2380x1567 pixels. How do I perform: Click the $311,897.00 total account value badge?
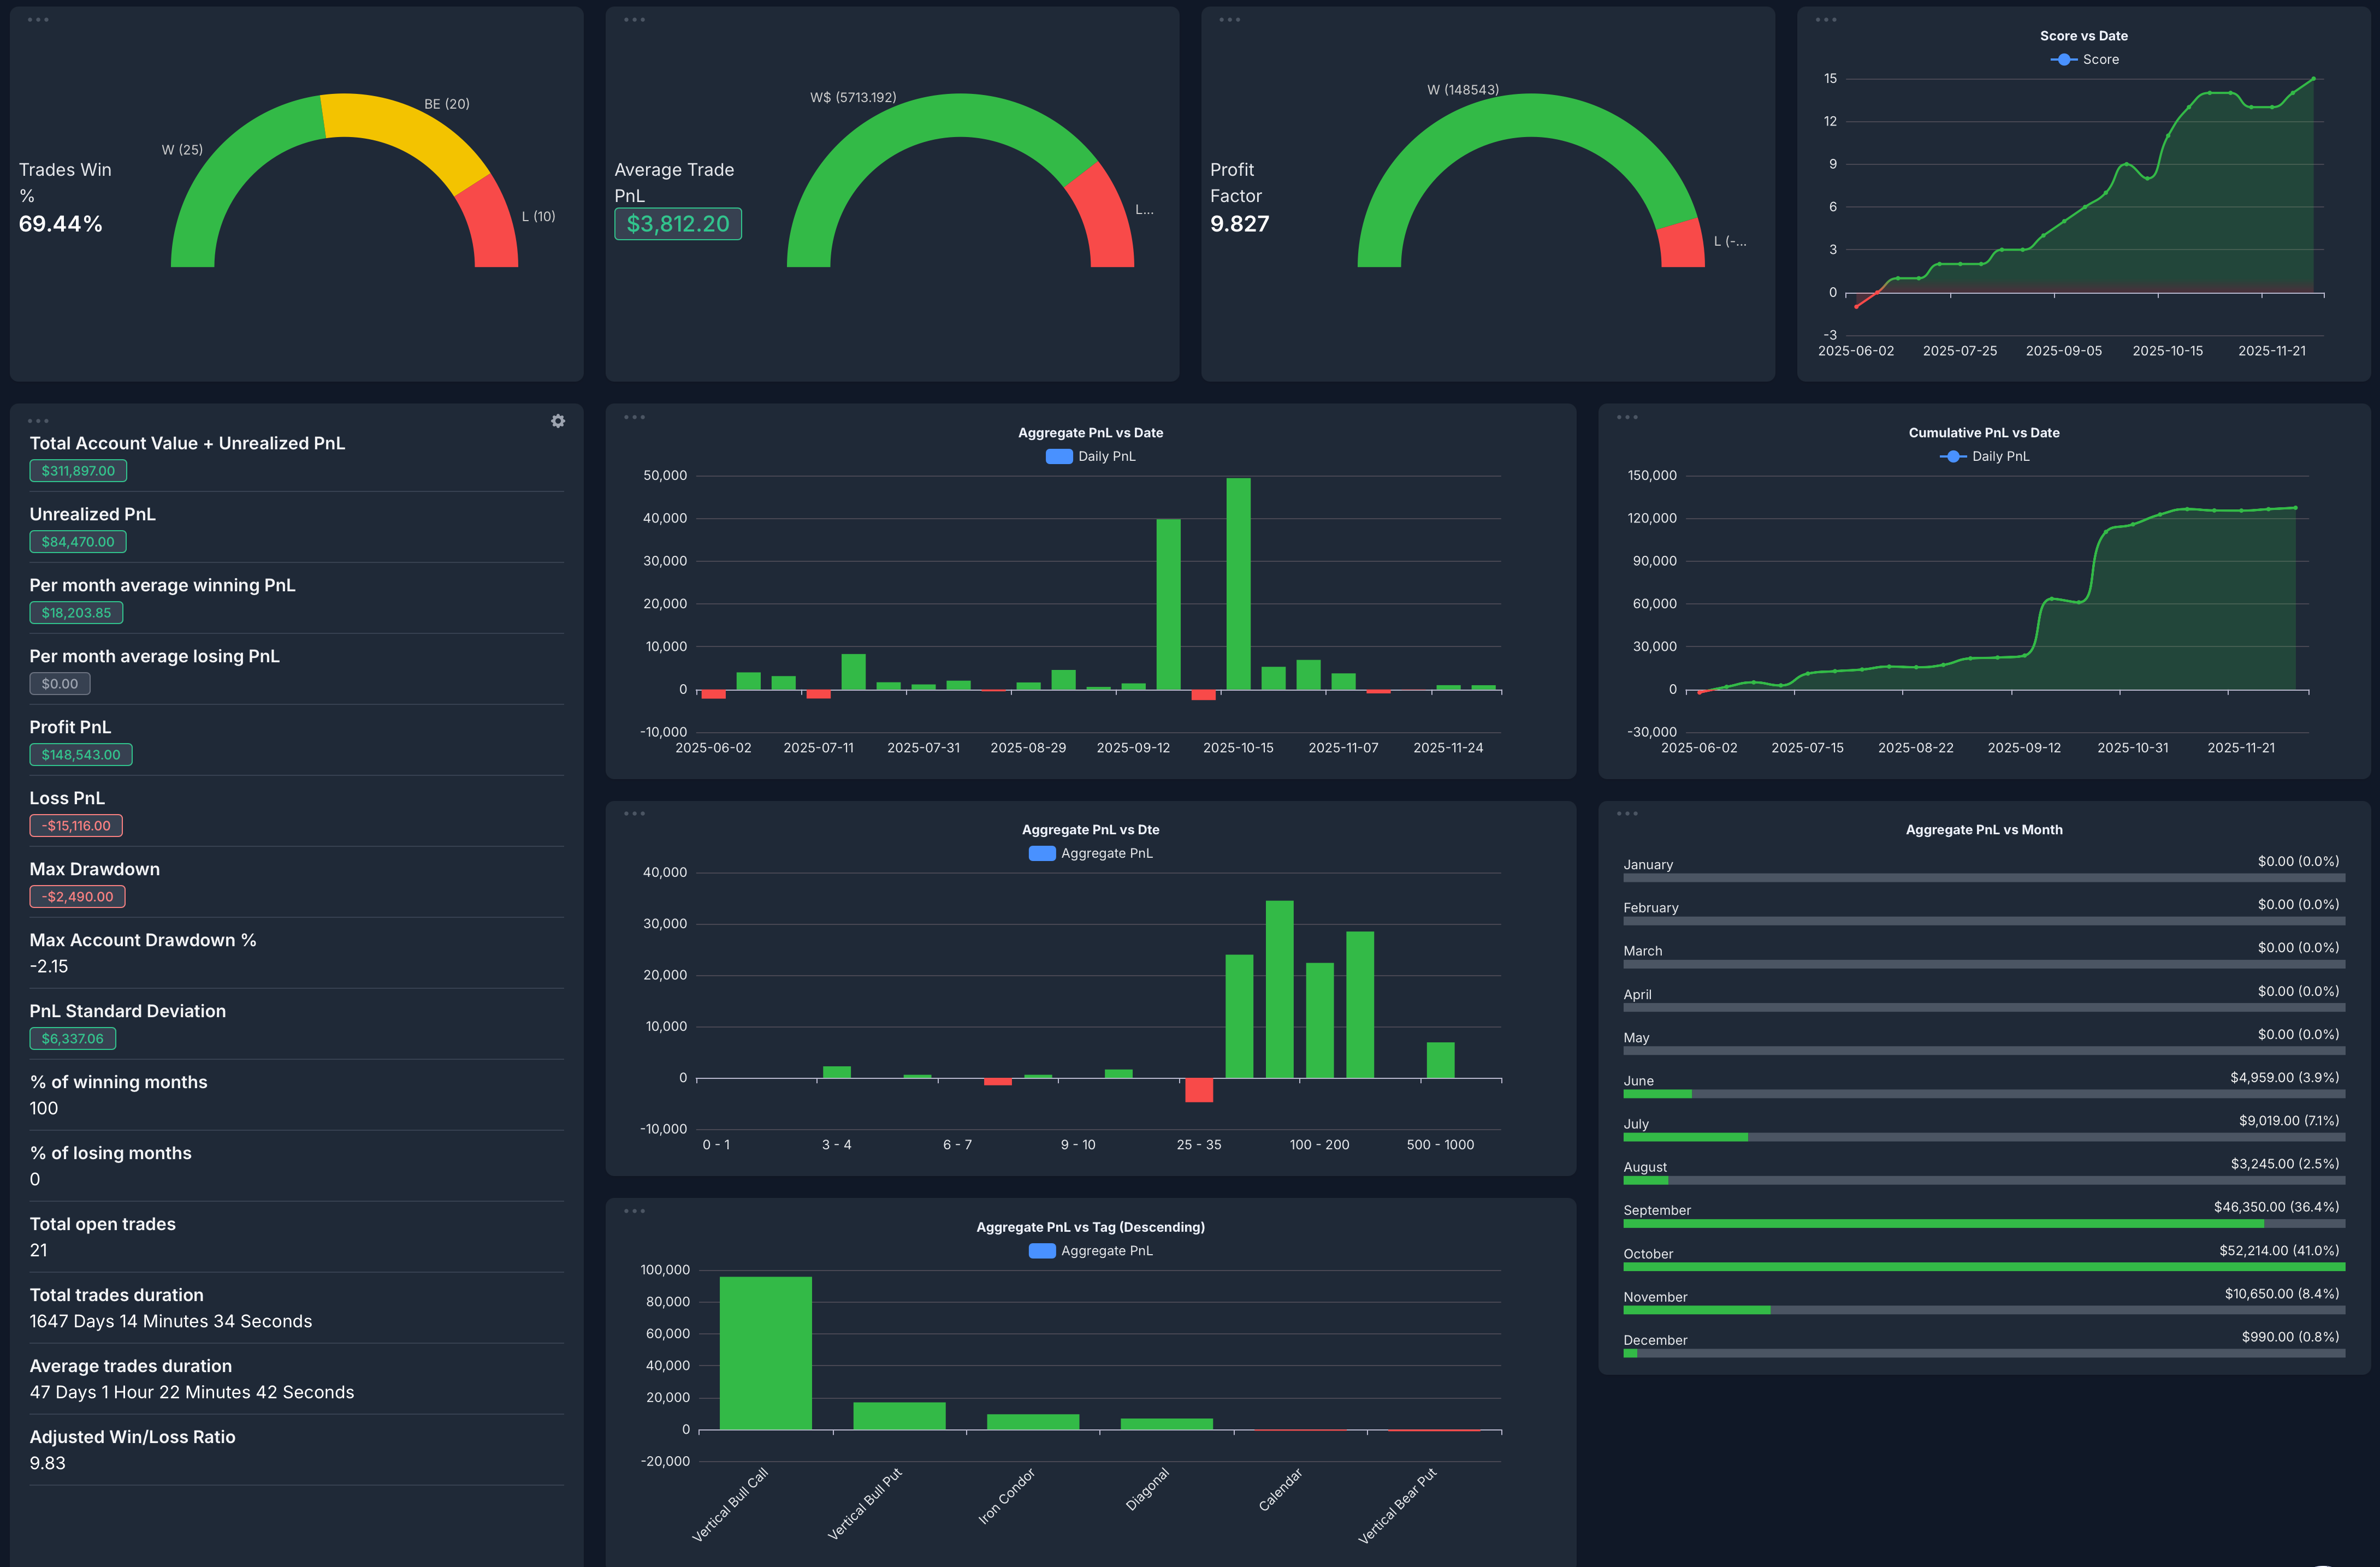coord(78,471)
